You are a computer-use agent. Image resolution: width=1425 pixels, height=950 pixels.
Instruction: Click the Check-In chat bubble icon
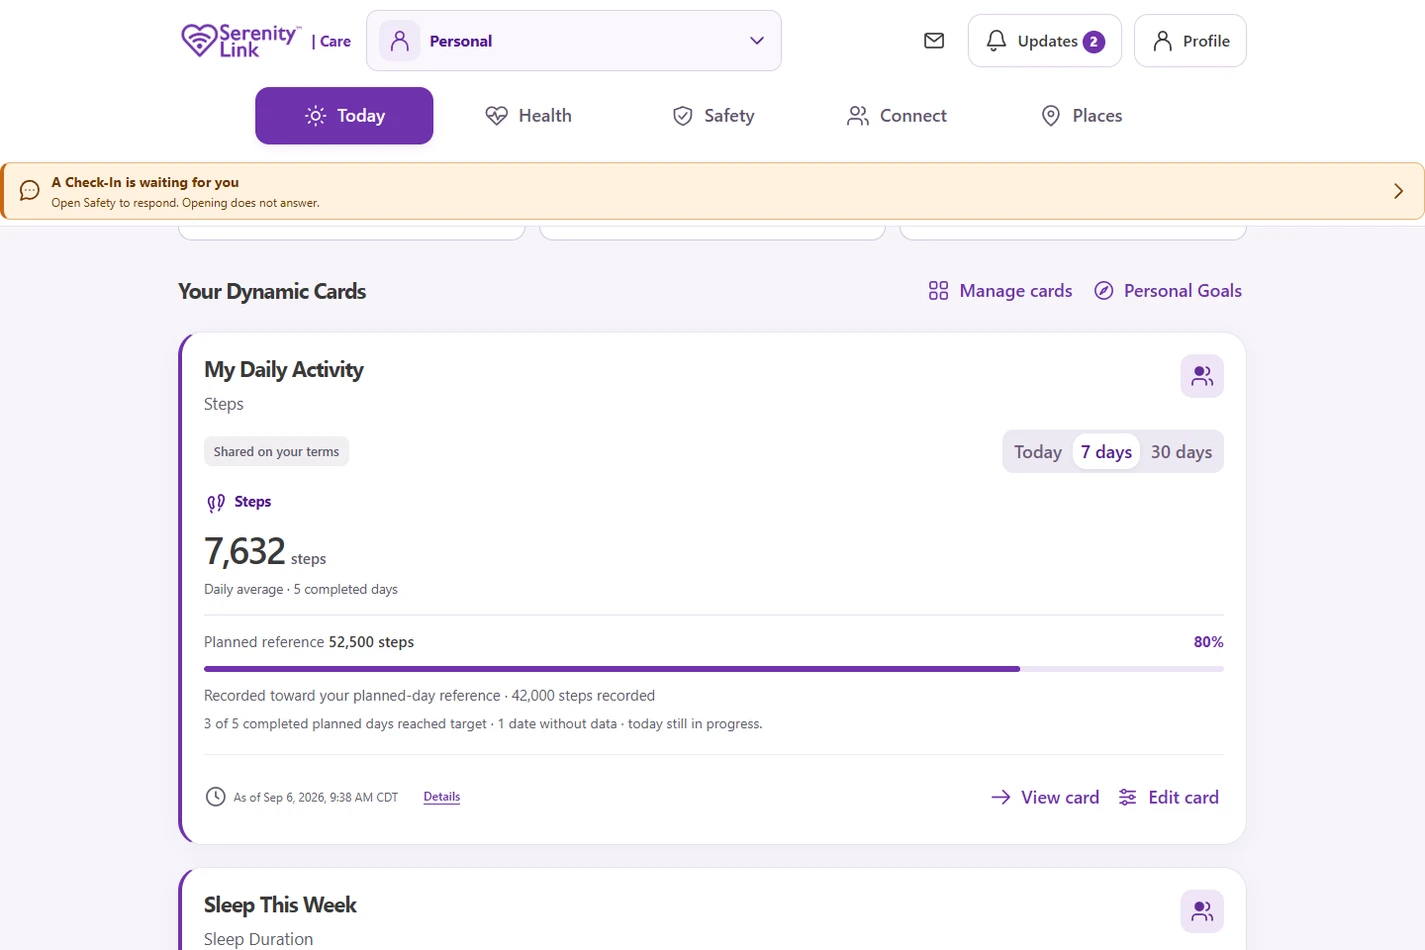pos(30,191)
